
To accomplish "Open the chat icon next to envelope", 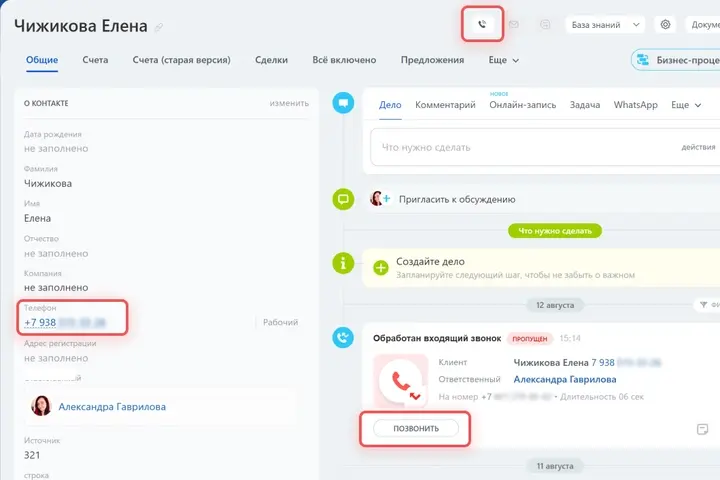I will 545,24.
